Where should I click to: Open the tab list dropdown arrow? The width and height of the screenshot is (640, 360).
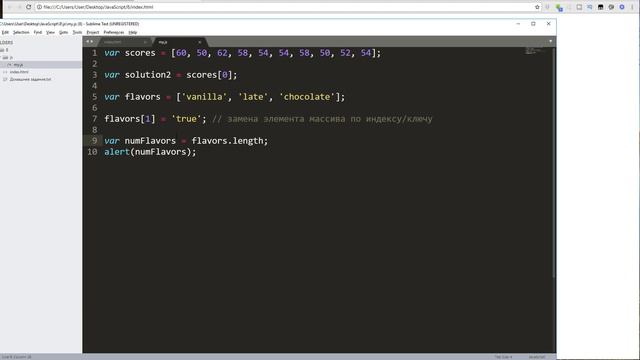click(x=551, y=41)
